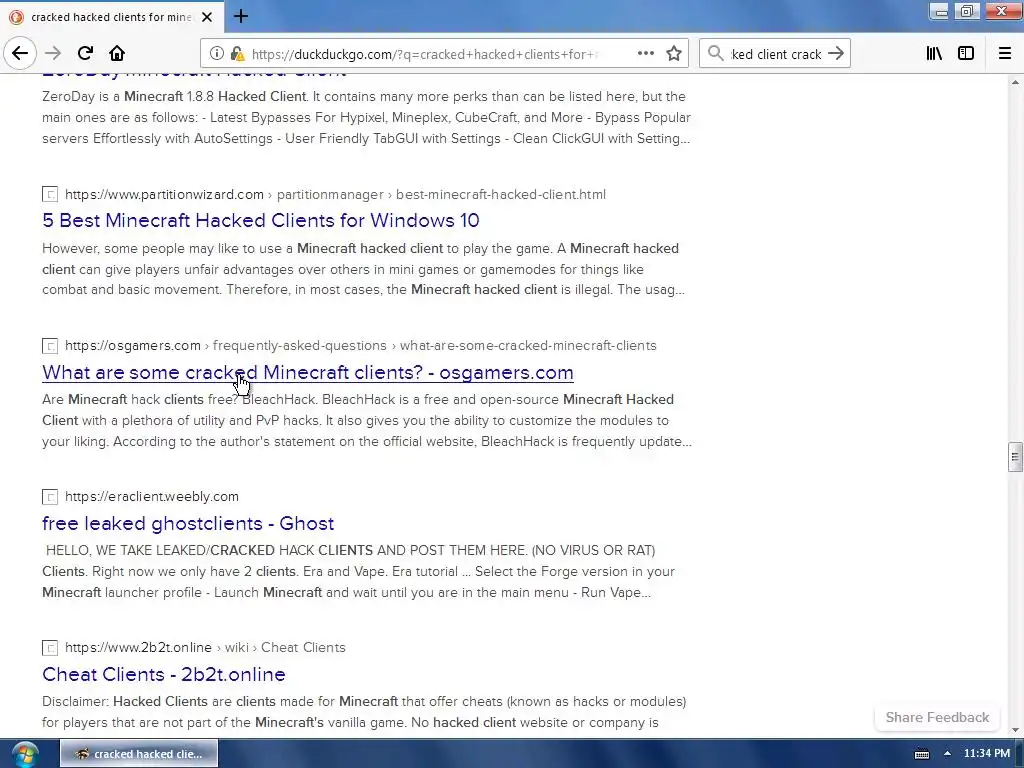The image size is (1024, 768).
Task: Open 5 Best Minecraft Hacked Clients link
Action: [x=261, y=220]
